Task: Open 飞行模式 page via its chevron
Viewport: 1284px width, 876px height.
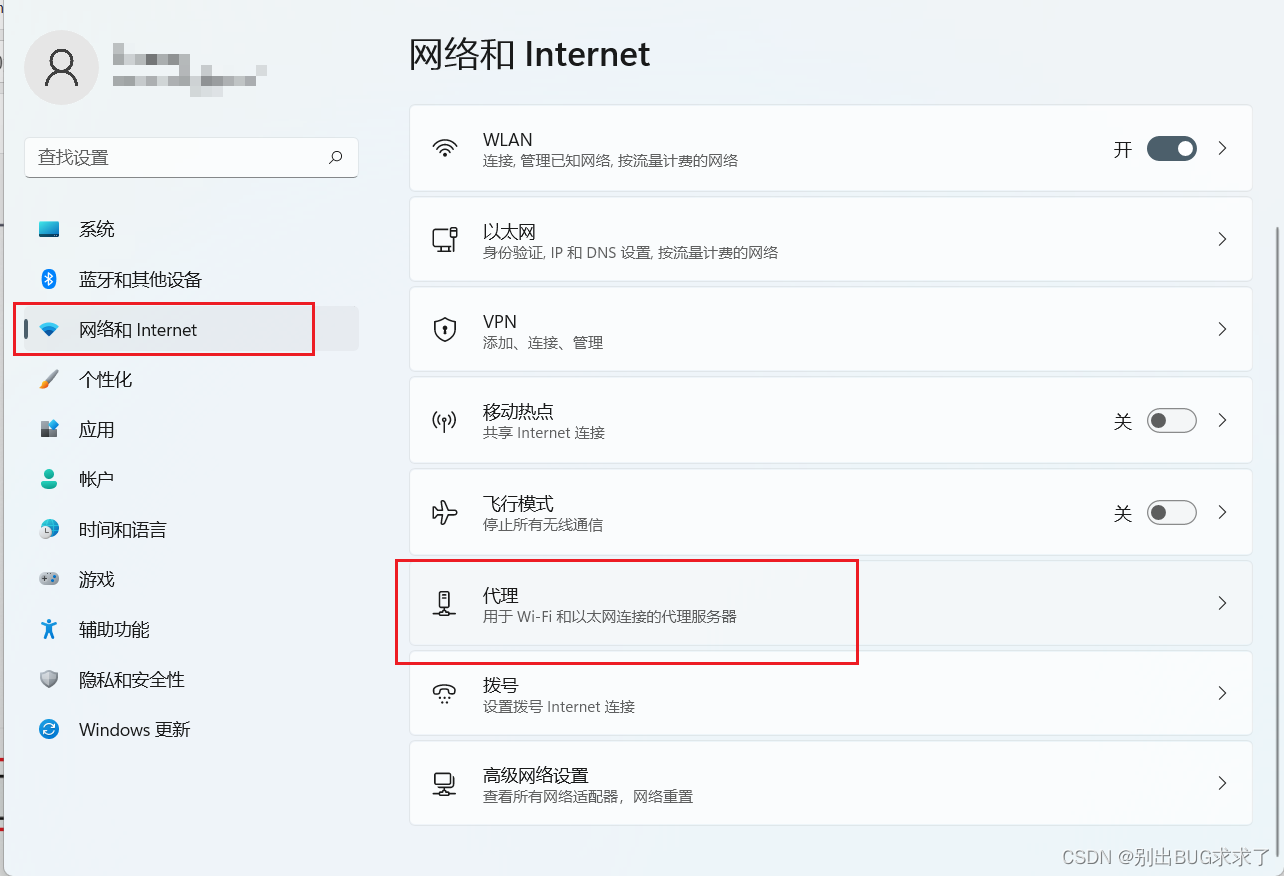Action: pyautogui.click(x=1222, y=512)
